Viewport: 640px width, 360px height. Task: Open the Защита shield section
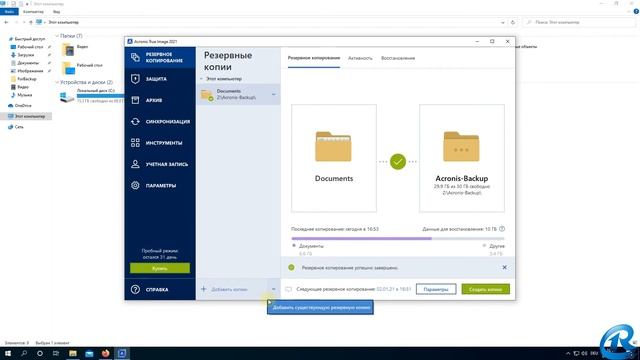pyautogui.click(x=160, y=79)
